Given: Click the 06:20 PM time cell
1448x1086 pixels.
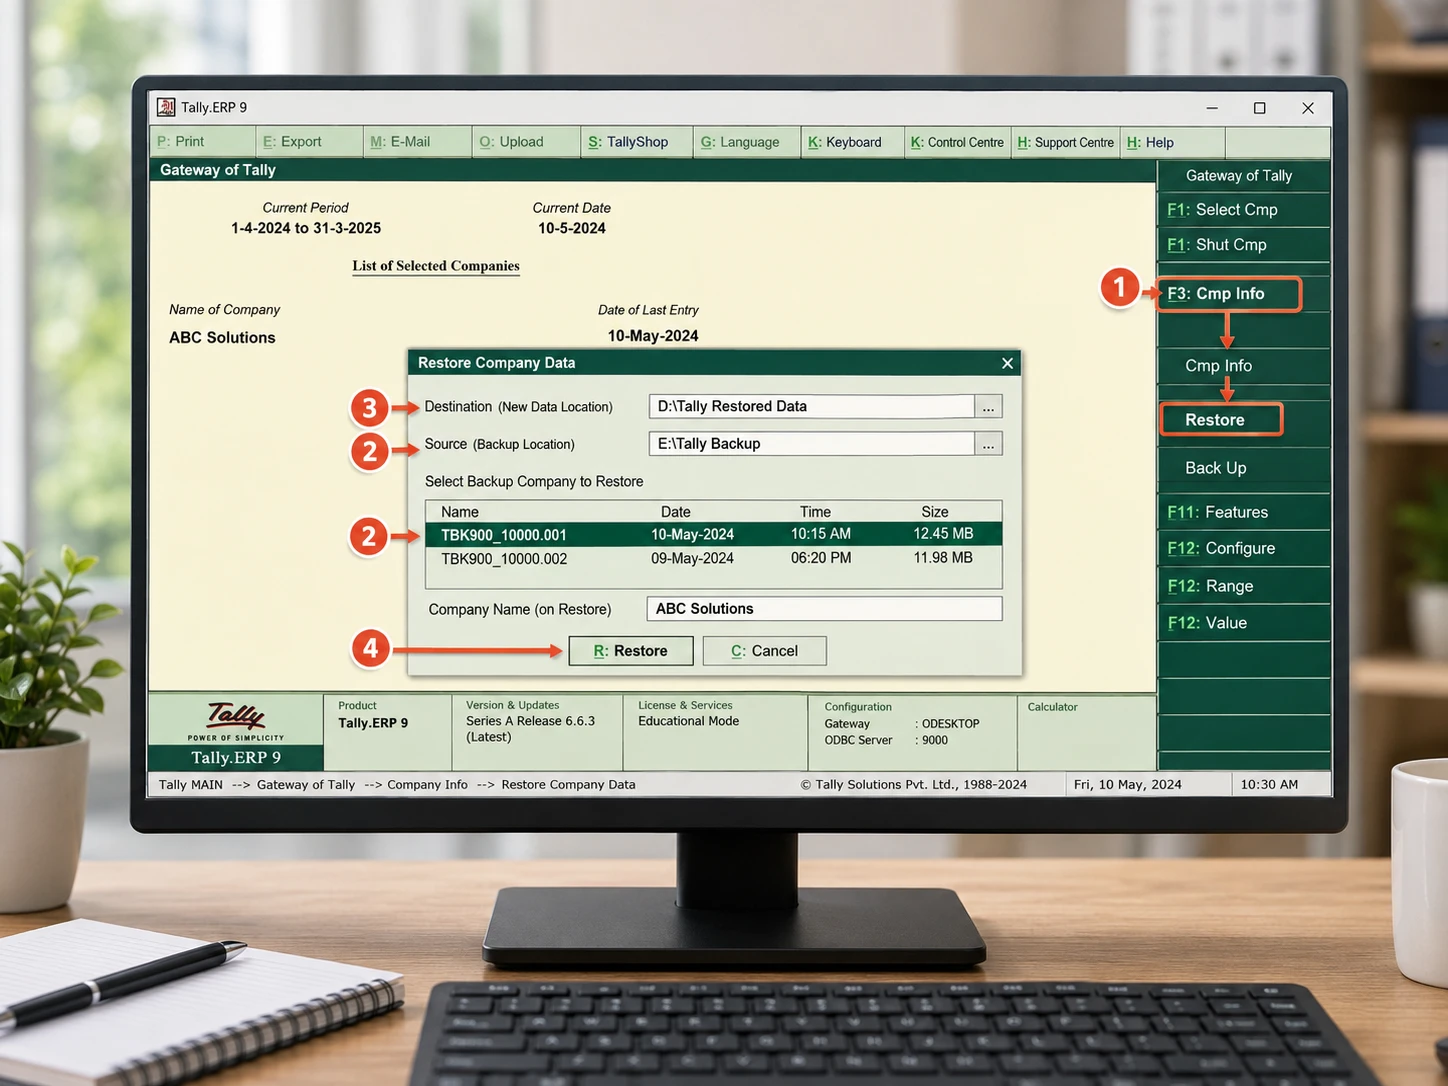Looking at the screenshot, I should pyautogui.click(x=821, y=558).
